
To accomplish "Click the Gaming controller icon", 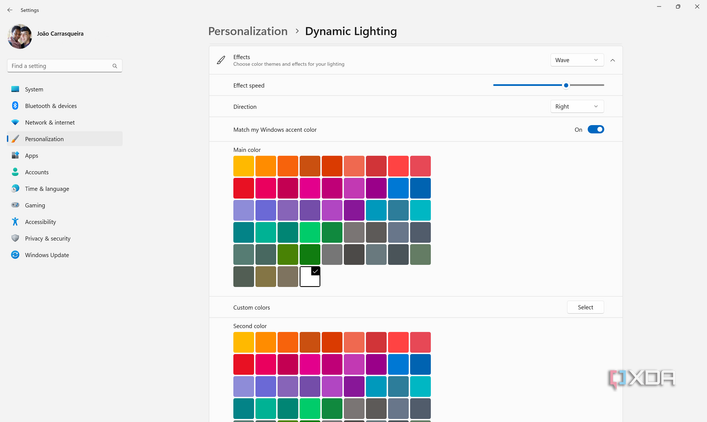I will 15,205.
